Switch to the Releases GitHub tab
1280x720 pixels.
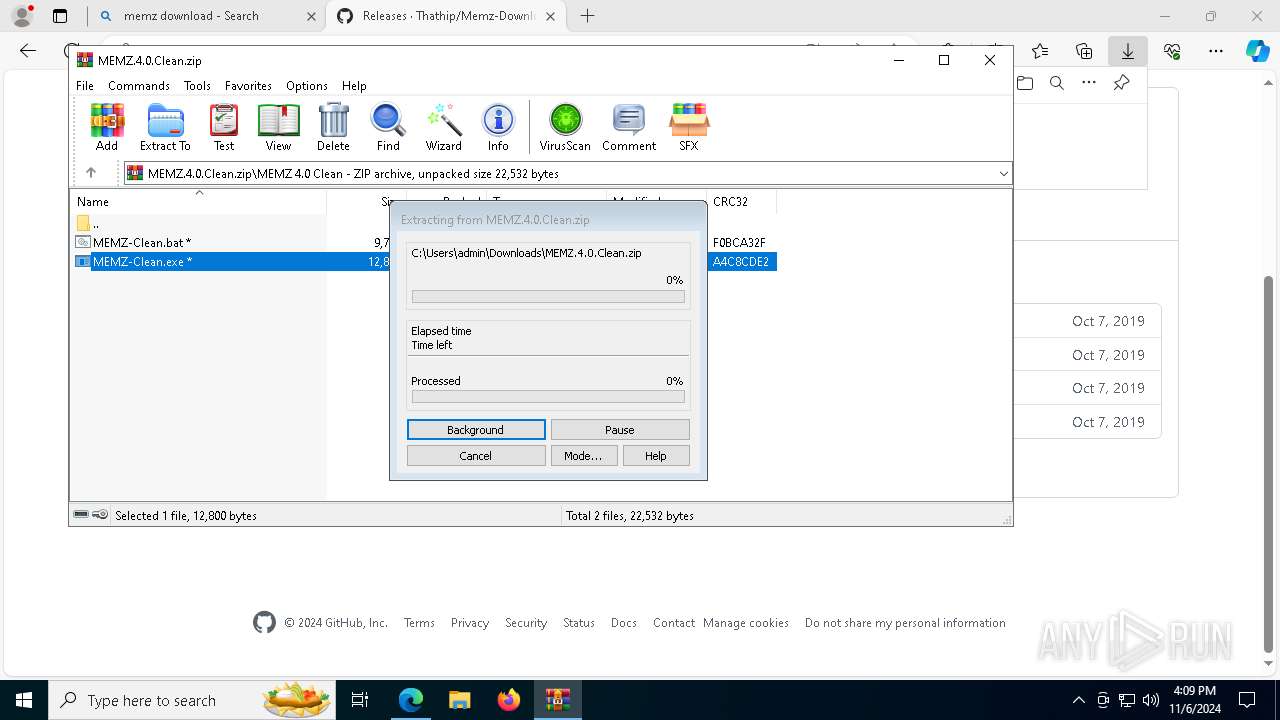446,16
